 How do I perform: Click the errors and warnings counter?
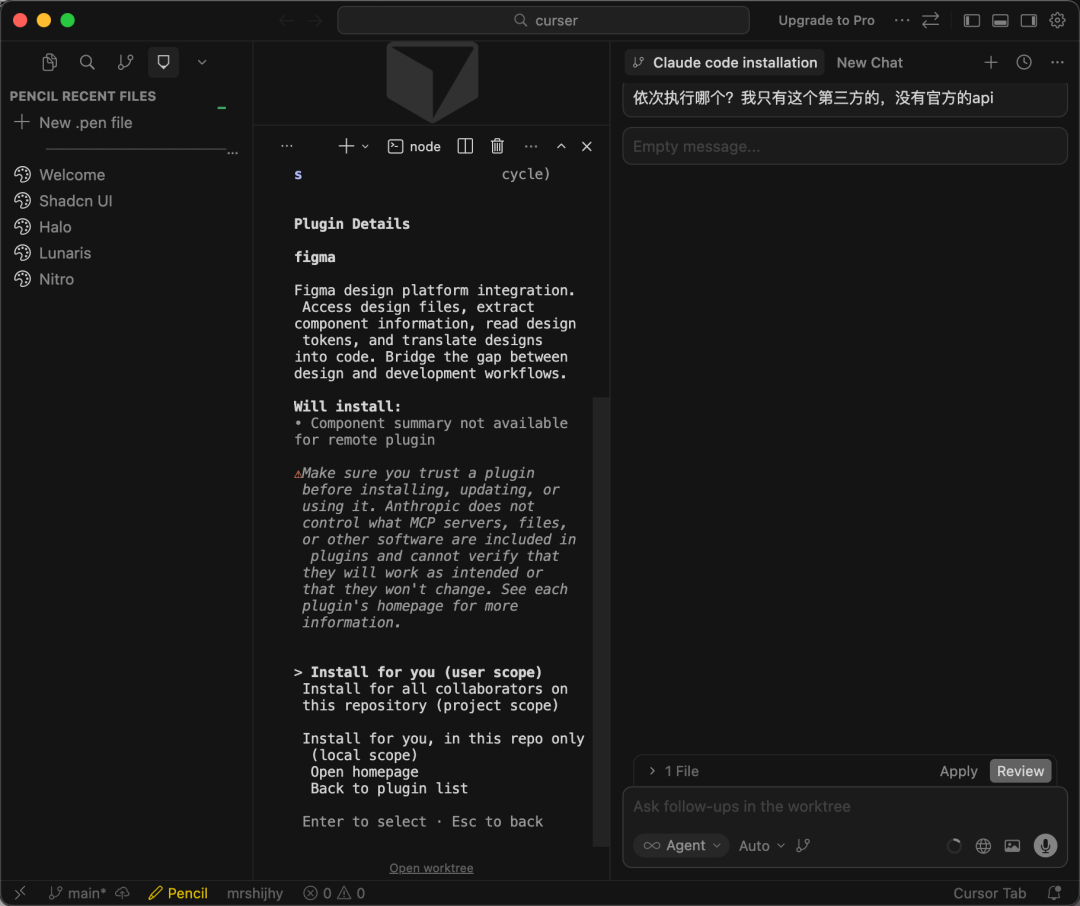point(334,893)
